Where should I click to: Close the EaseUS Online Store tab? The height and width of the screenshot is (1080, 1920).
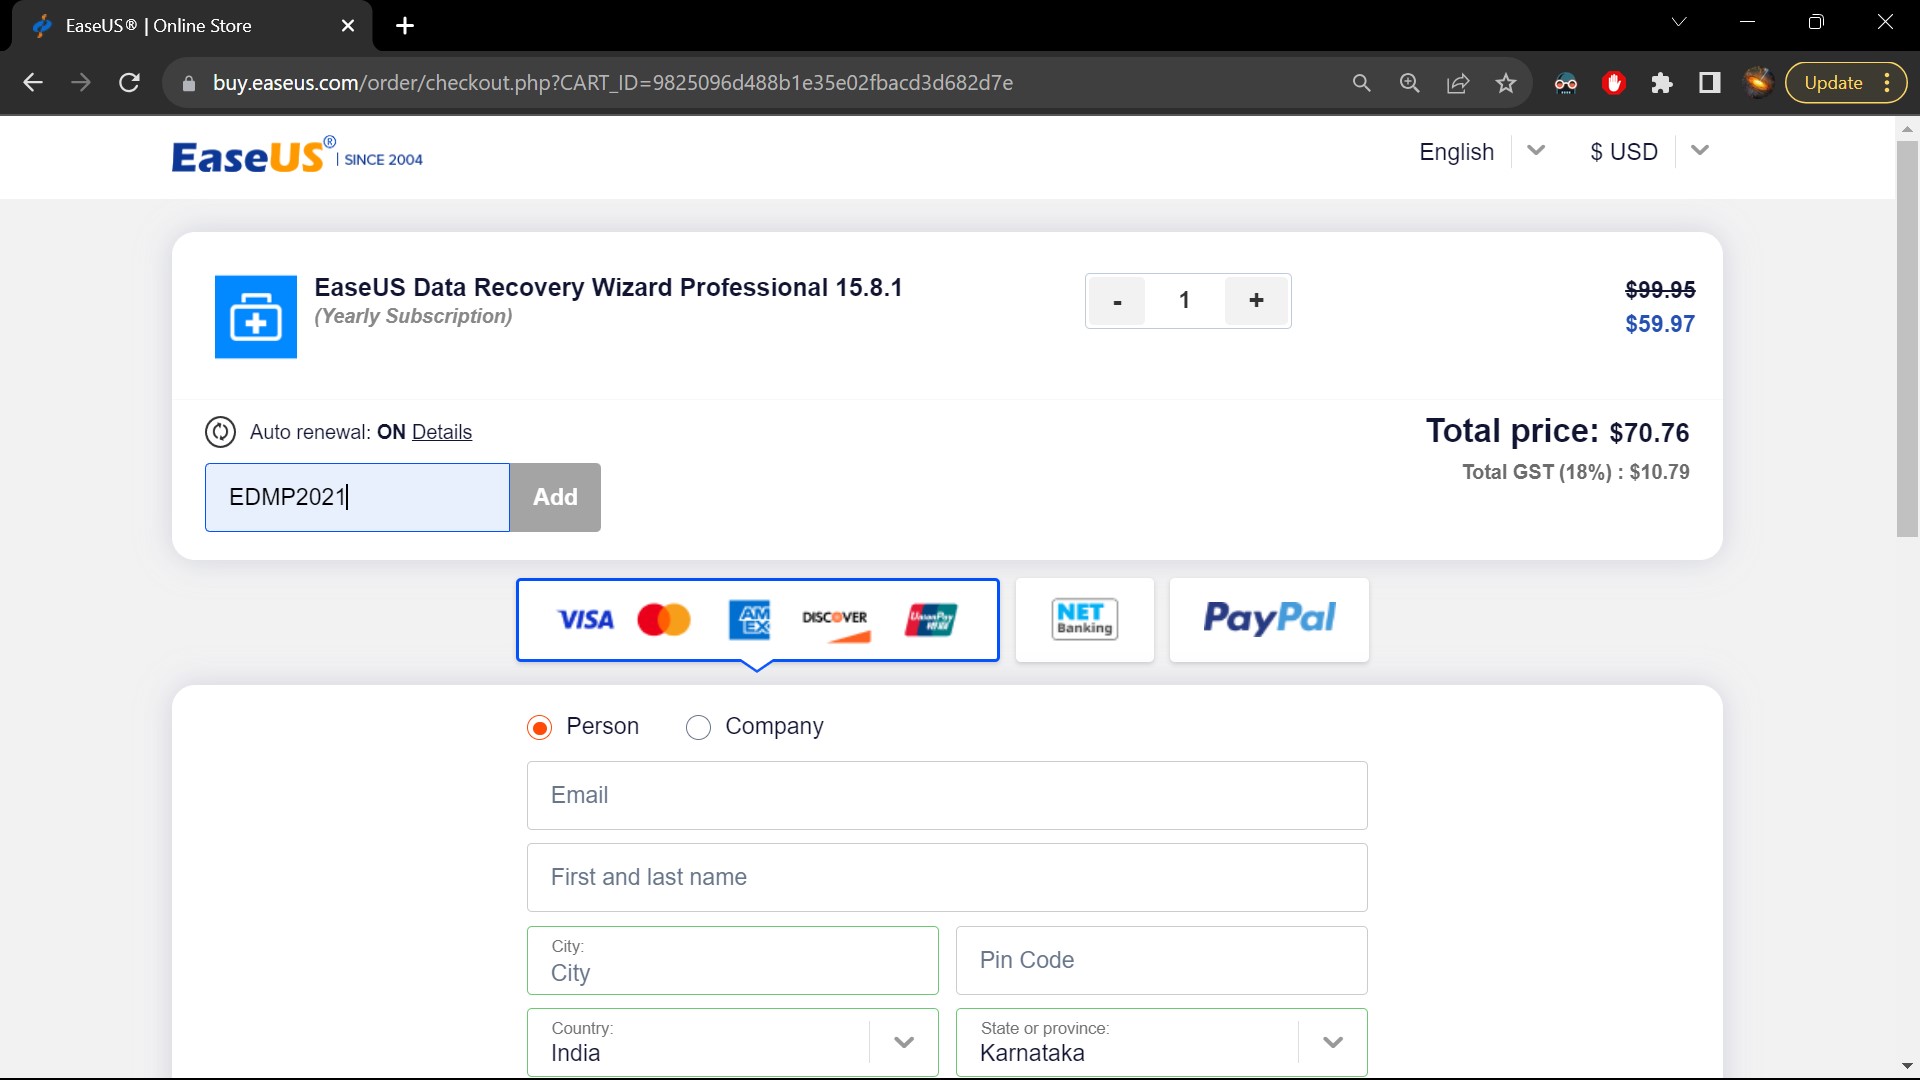point(348,26)
